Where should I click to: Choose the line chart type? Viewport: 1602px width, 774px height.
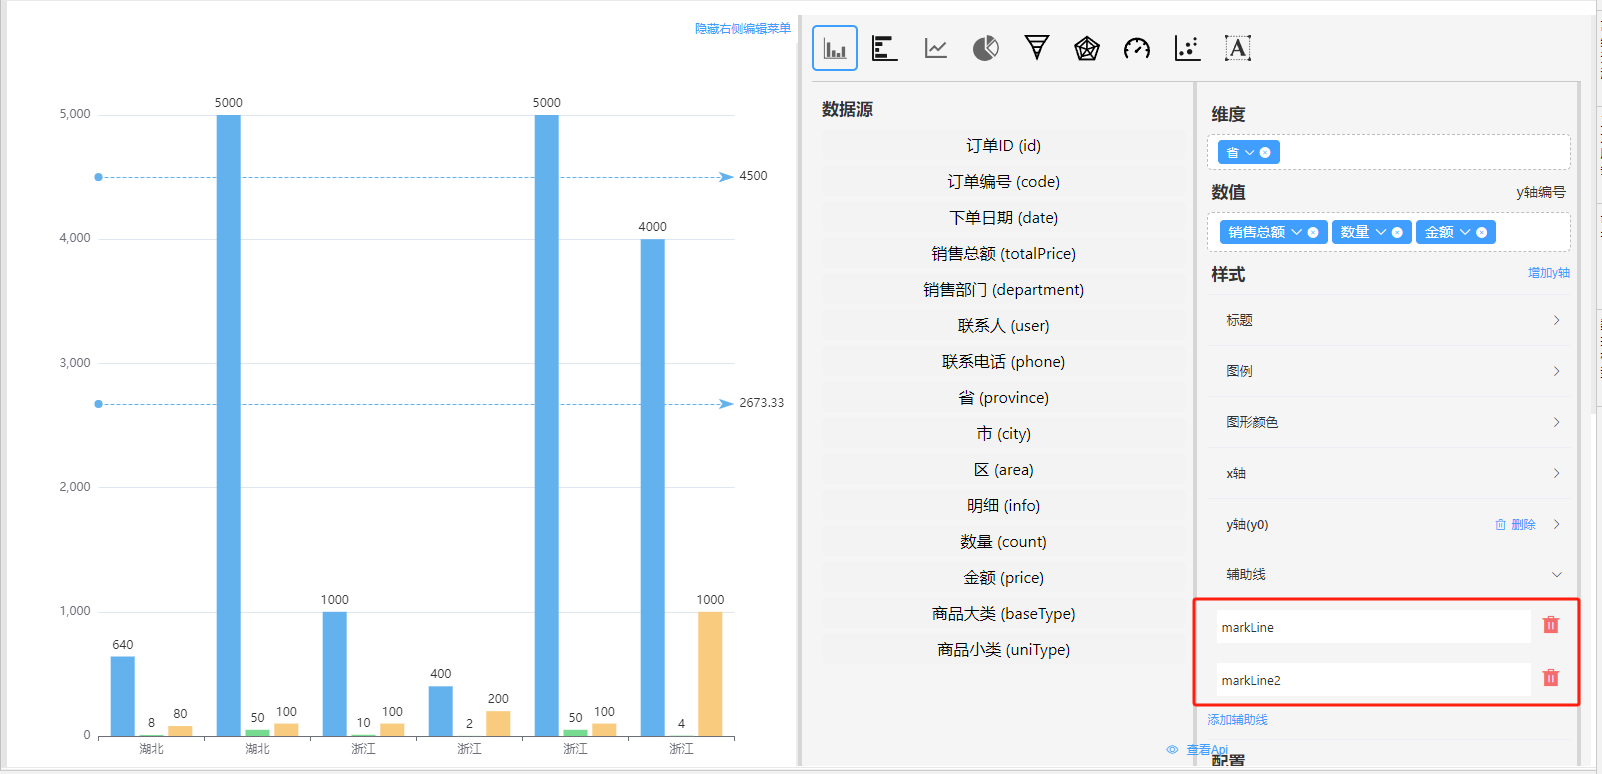936,48
